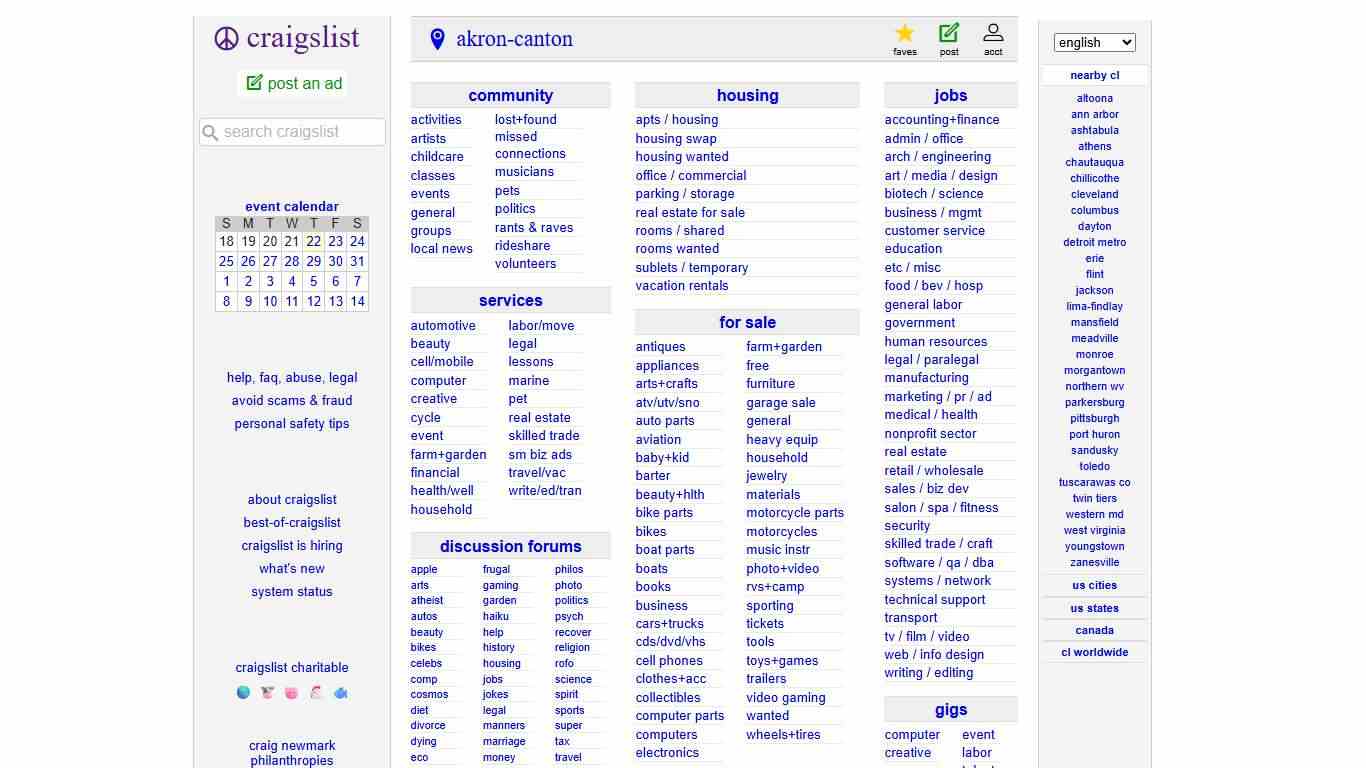The width and height of the screenshot is (1366, 768).
Task: Open faves using the star icon
Action: [x=905, y=32]
